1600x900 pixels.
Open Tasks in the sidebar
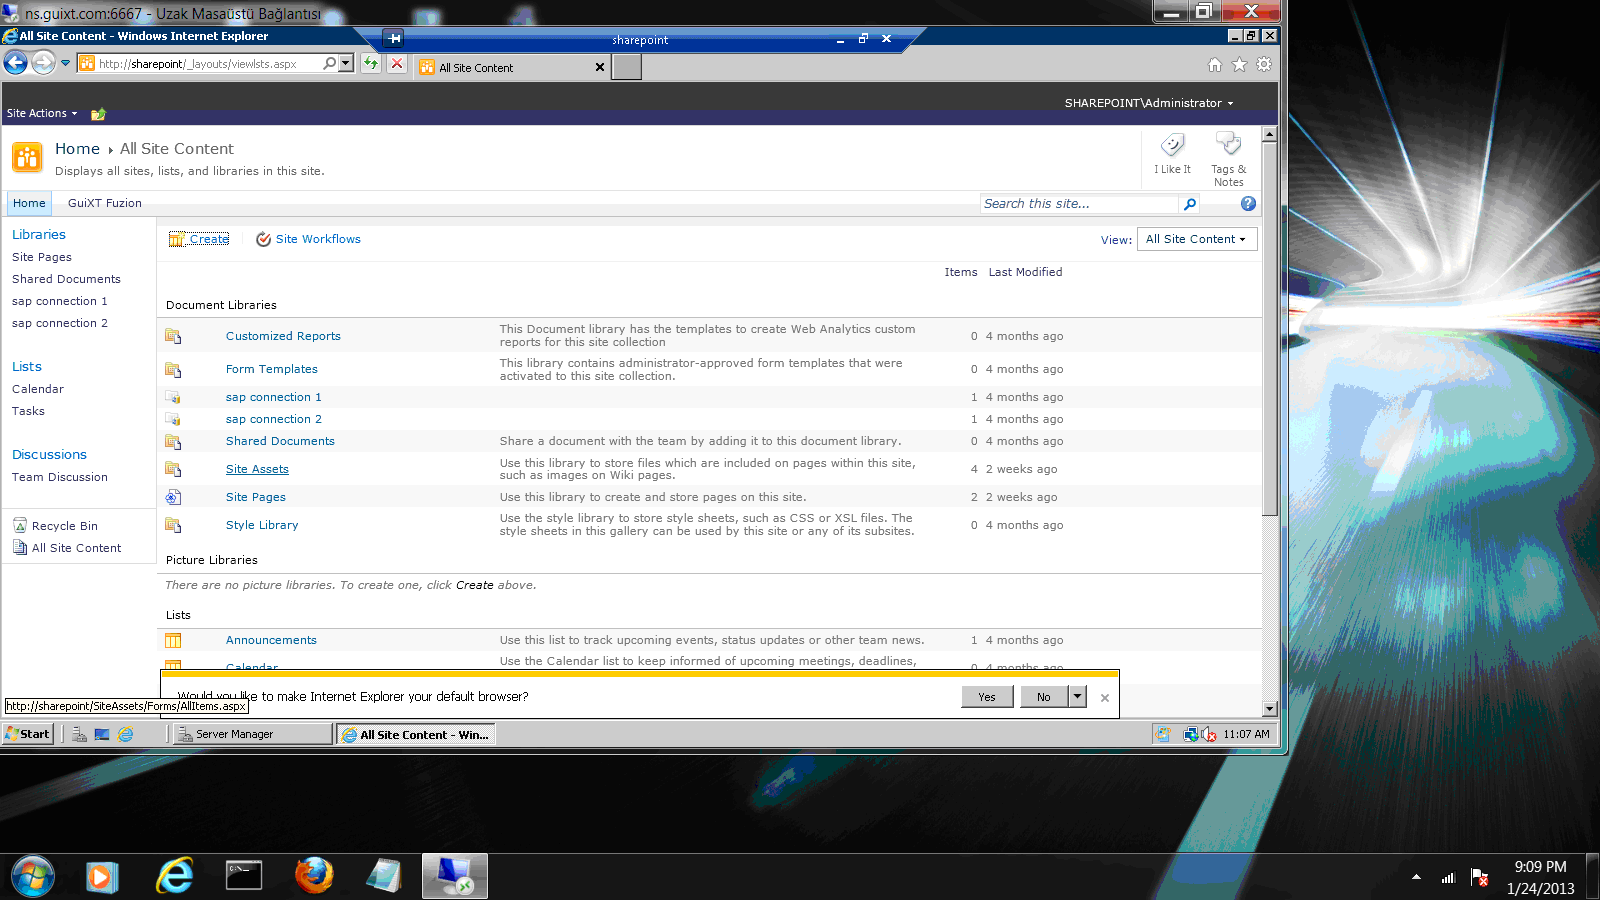point(28,411)
